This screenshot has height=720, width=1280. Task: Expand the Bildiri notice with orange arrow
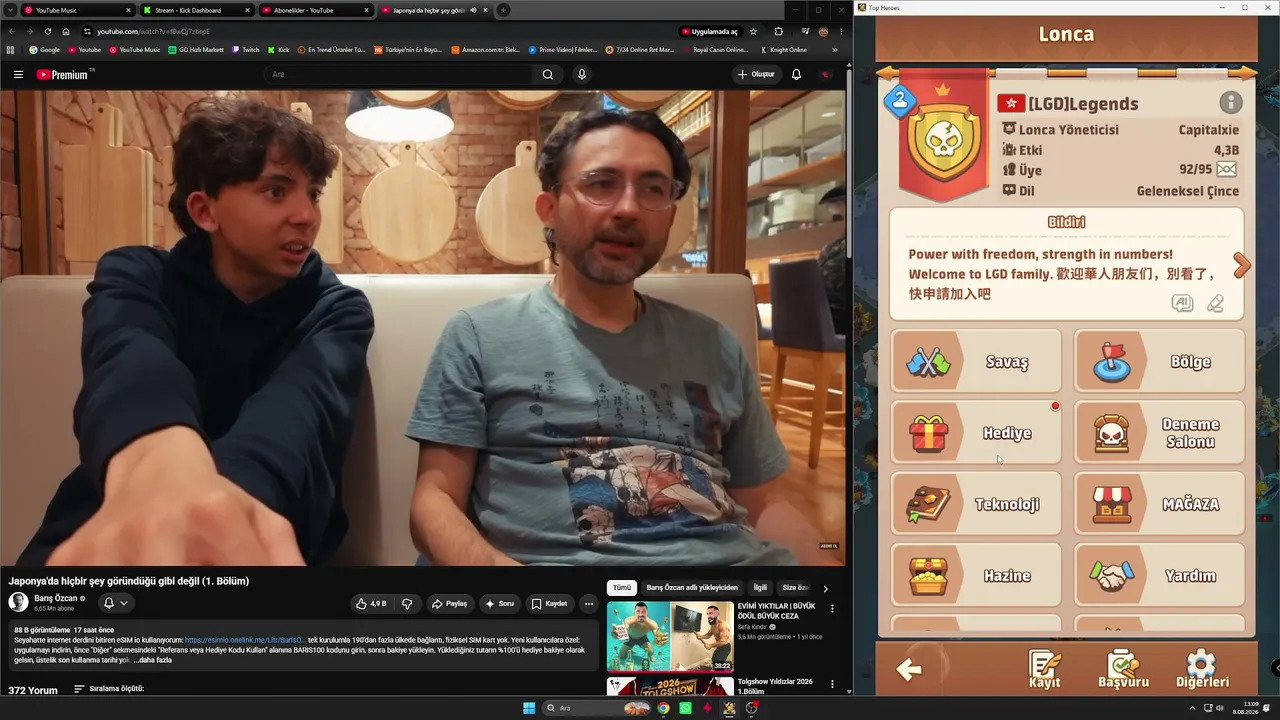pos(1242,265)
